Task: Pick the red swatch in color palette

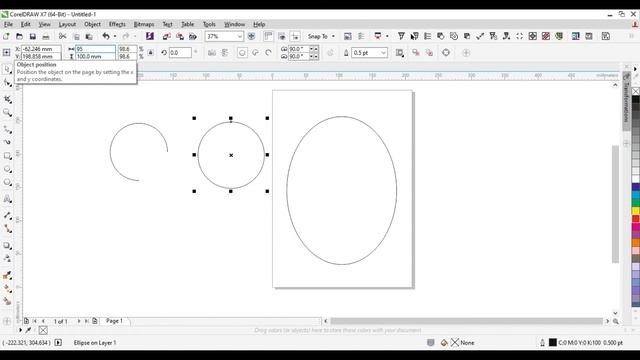Action: [636, 219]
